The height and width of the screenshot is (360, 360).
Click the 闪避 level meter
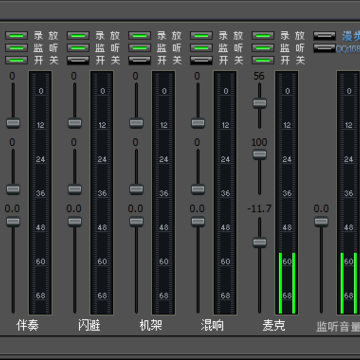[x=102, y=193]
